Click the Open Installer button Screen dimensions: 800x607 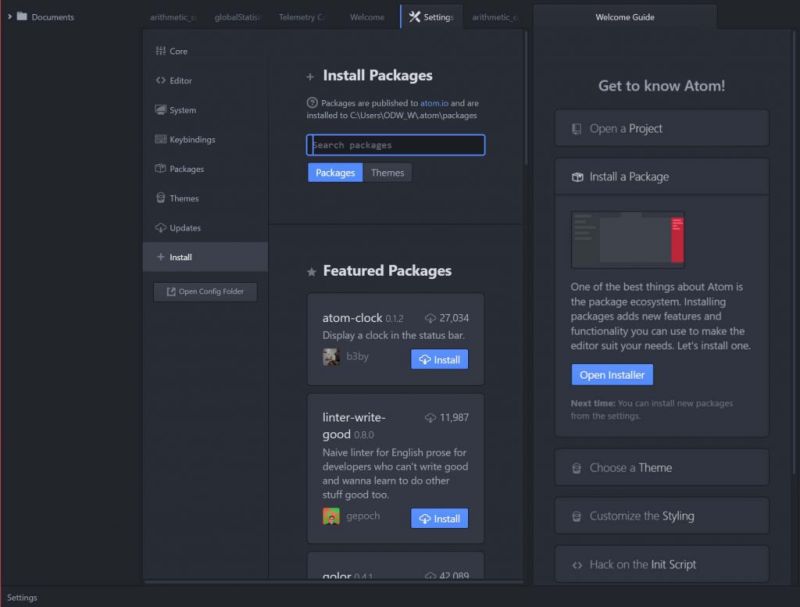pos(610,374)
